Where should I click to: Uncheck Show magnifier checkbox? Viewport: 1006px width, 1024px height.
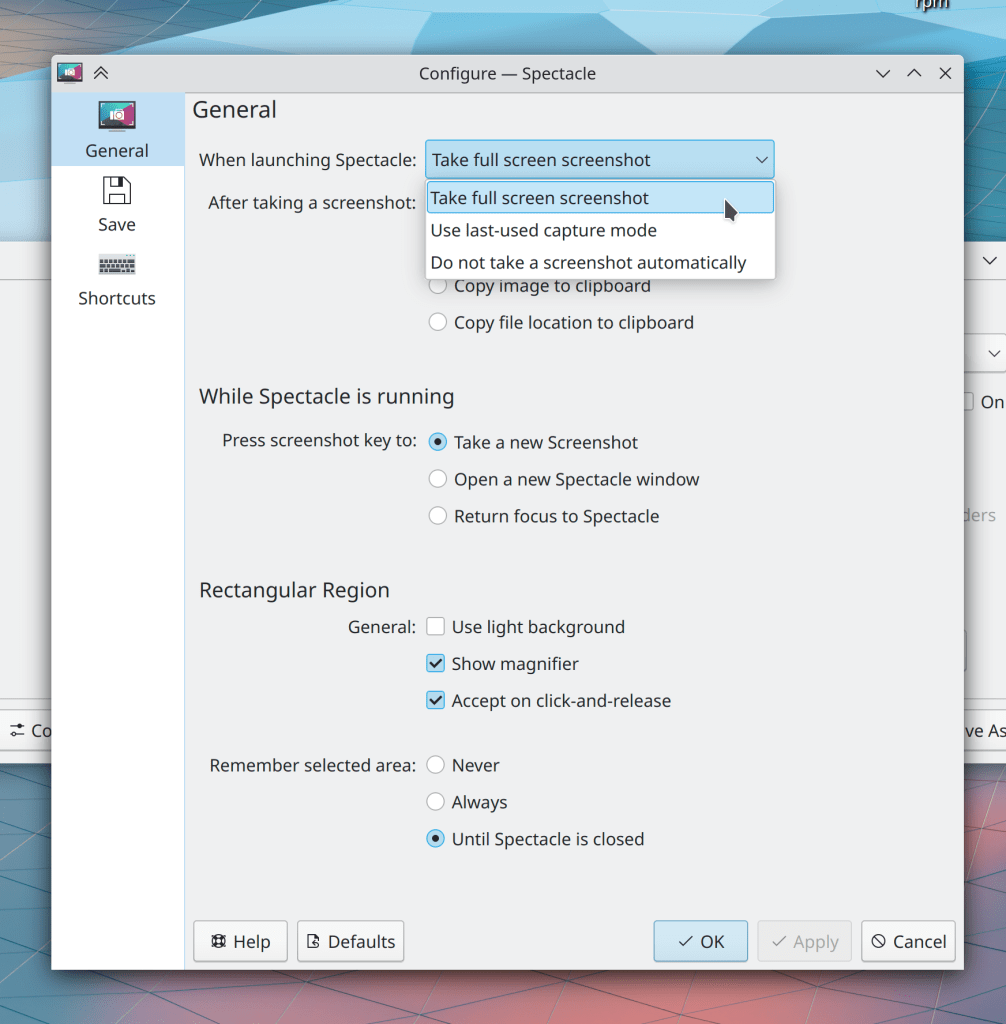coord(436,664)
